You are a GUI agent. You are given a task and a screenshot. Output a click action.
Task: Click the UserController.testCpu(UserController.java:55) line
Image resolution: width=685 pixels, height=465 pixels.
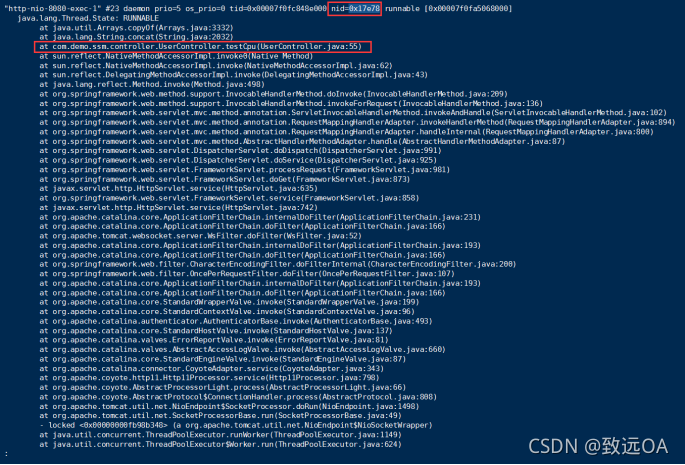tap(201, 47)
